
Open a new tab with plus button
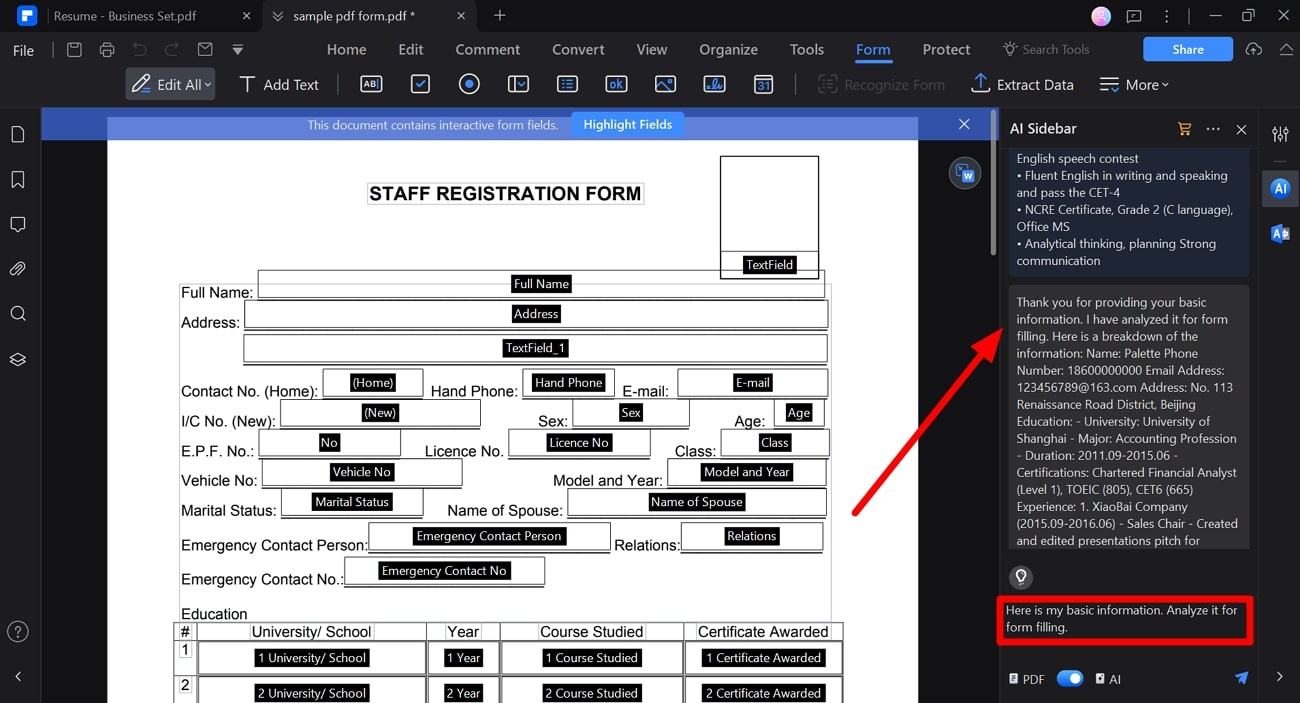(x=500, y=16)
